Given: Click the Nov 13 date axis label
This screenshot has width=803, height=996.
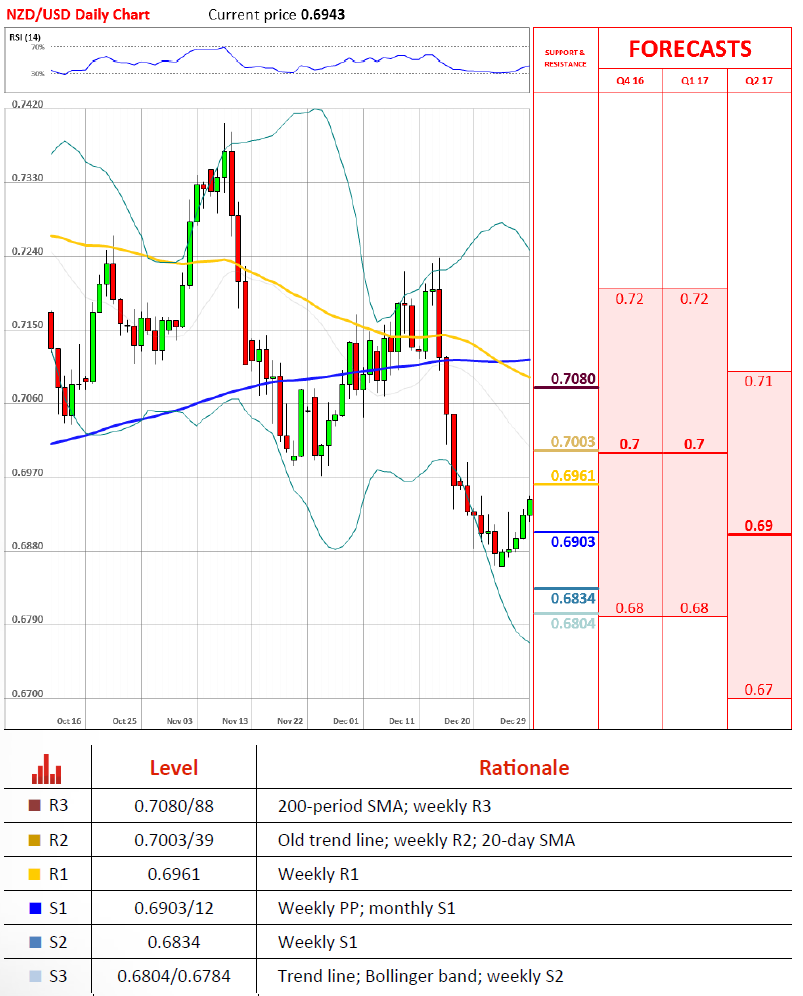Looking at the screenshot, I should tap(235, 721).
